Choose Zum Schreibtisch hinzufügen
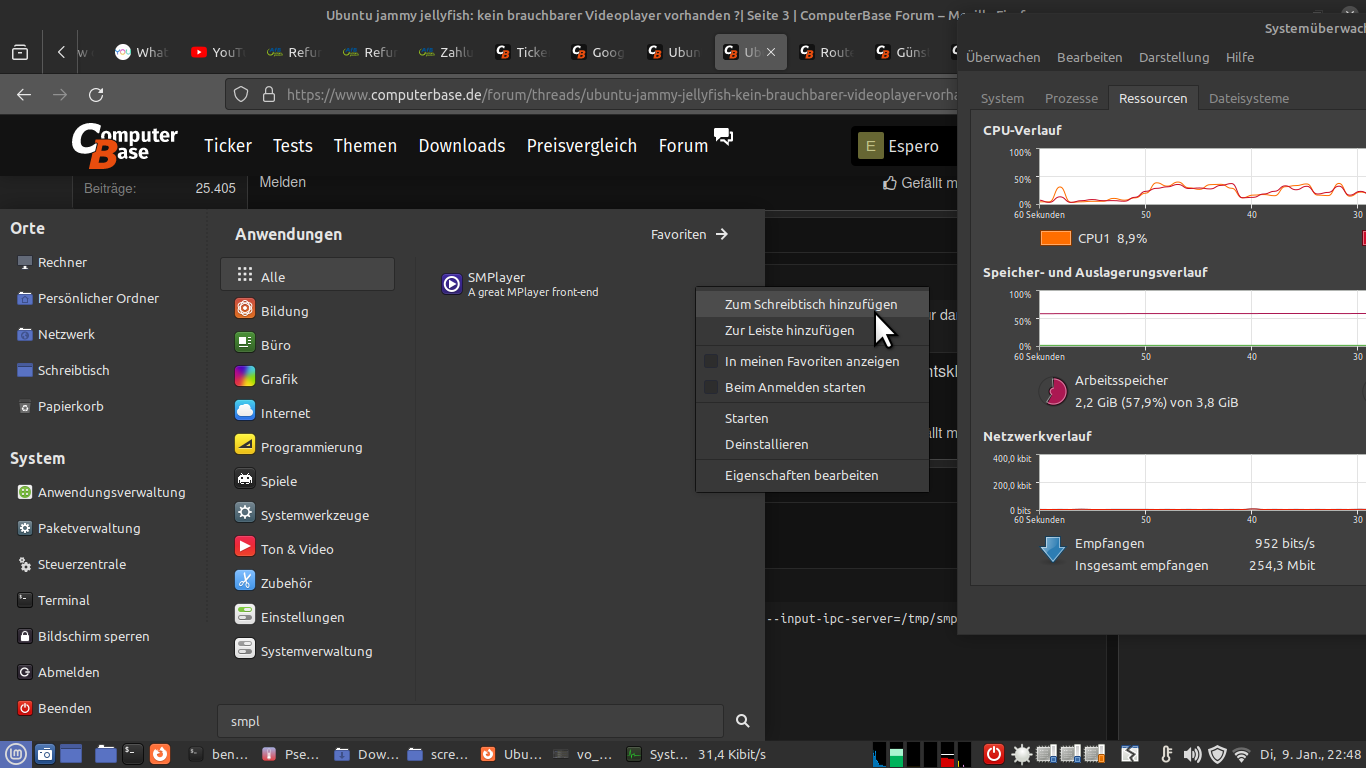The width and height of the screenshot is (1366, 768). point(811,304)
